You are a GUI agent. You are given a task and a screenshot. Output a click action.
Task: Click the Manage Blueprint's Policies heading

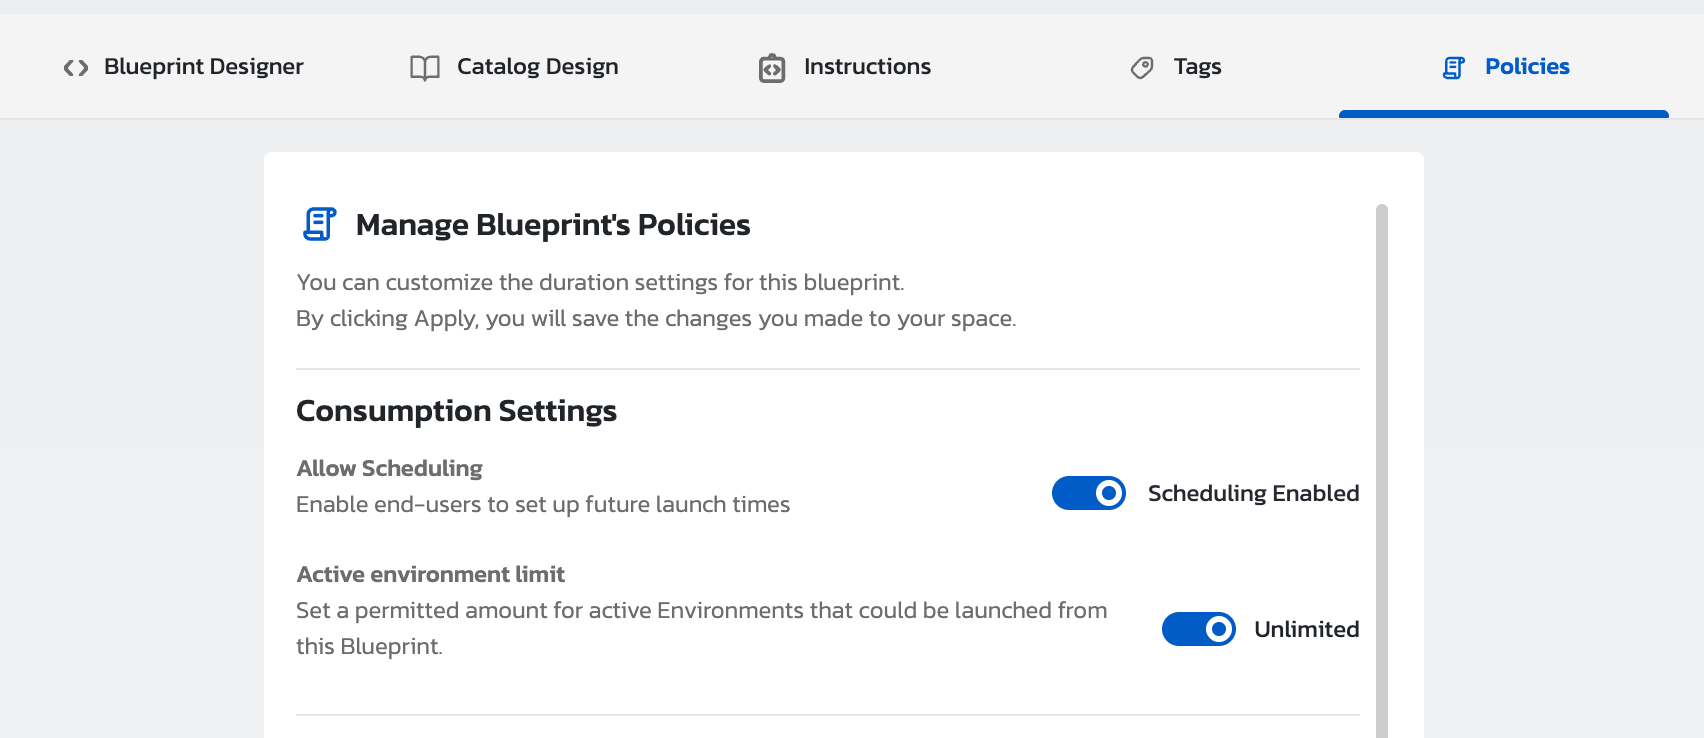pyautogui.click(x=552, y=225)
